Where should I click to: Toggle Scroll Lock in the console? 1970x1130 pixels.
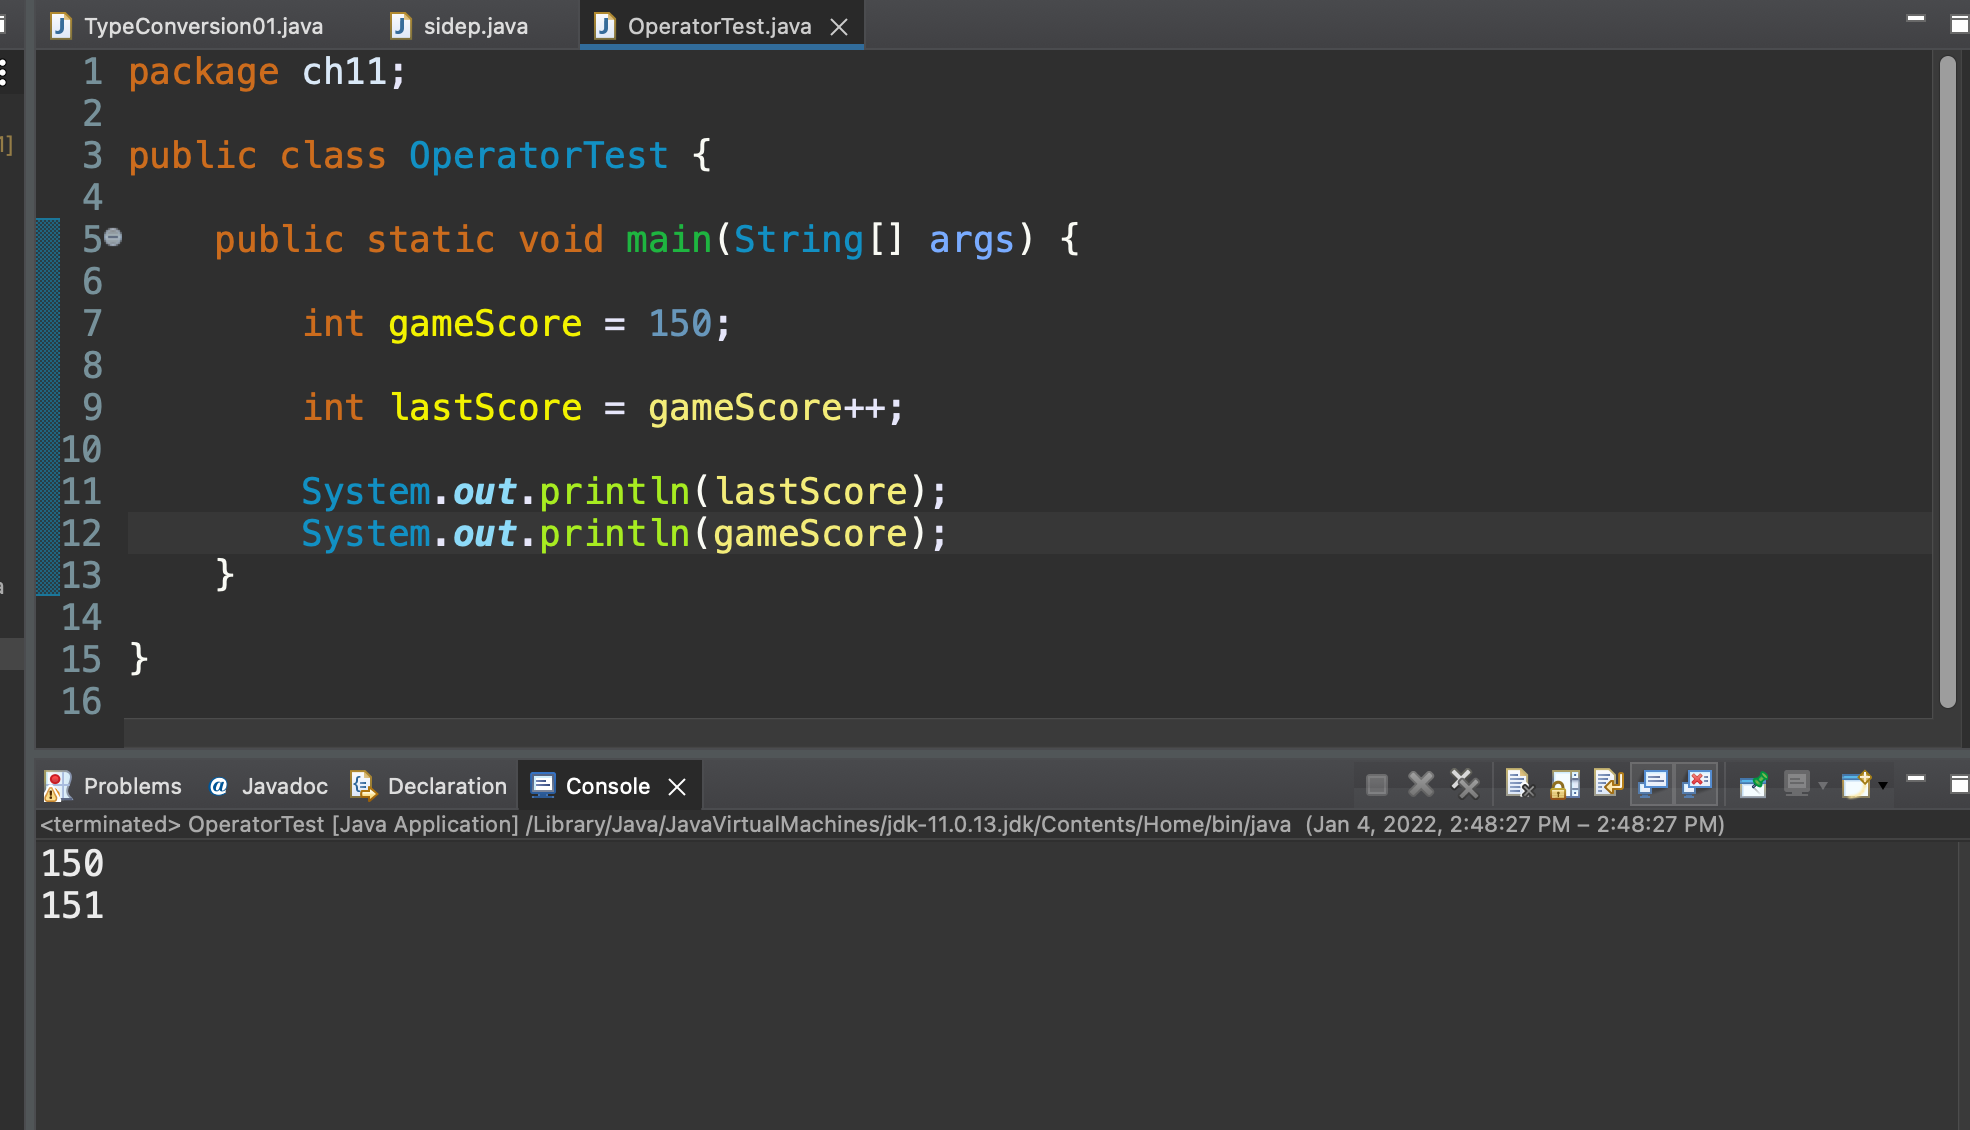click(x=1564, y=784)
